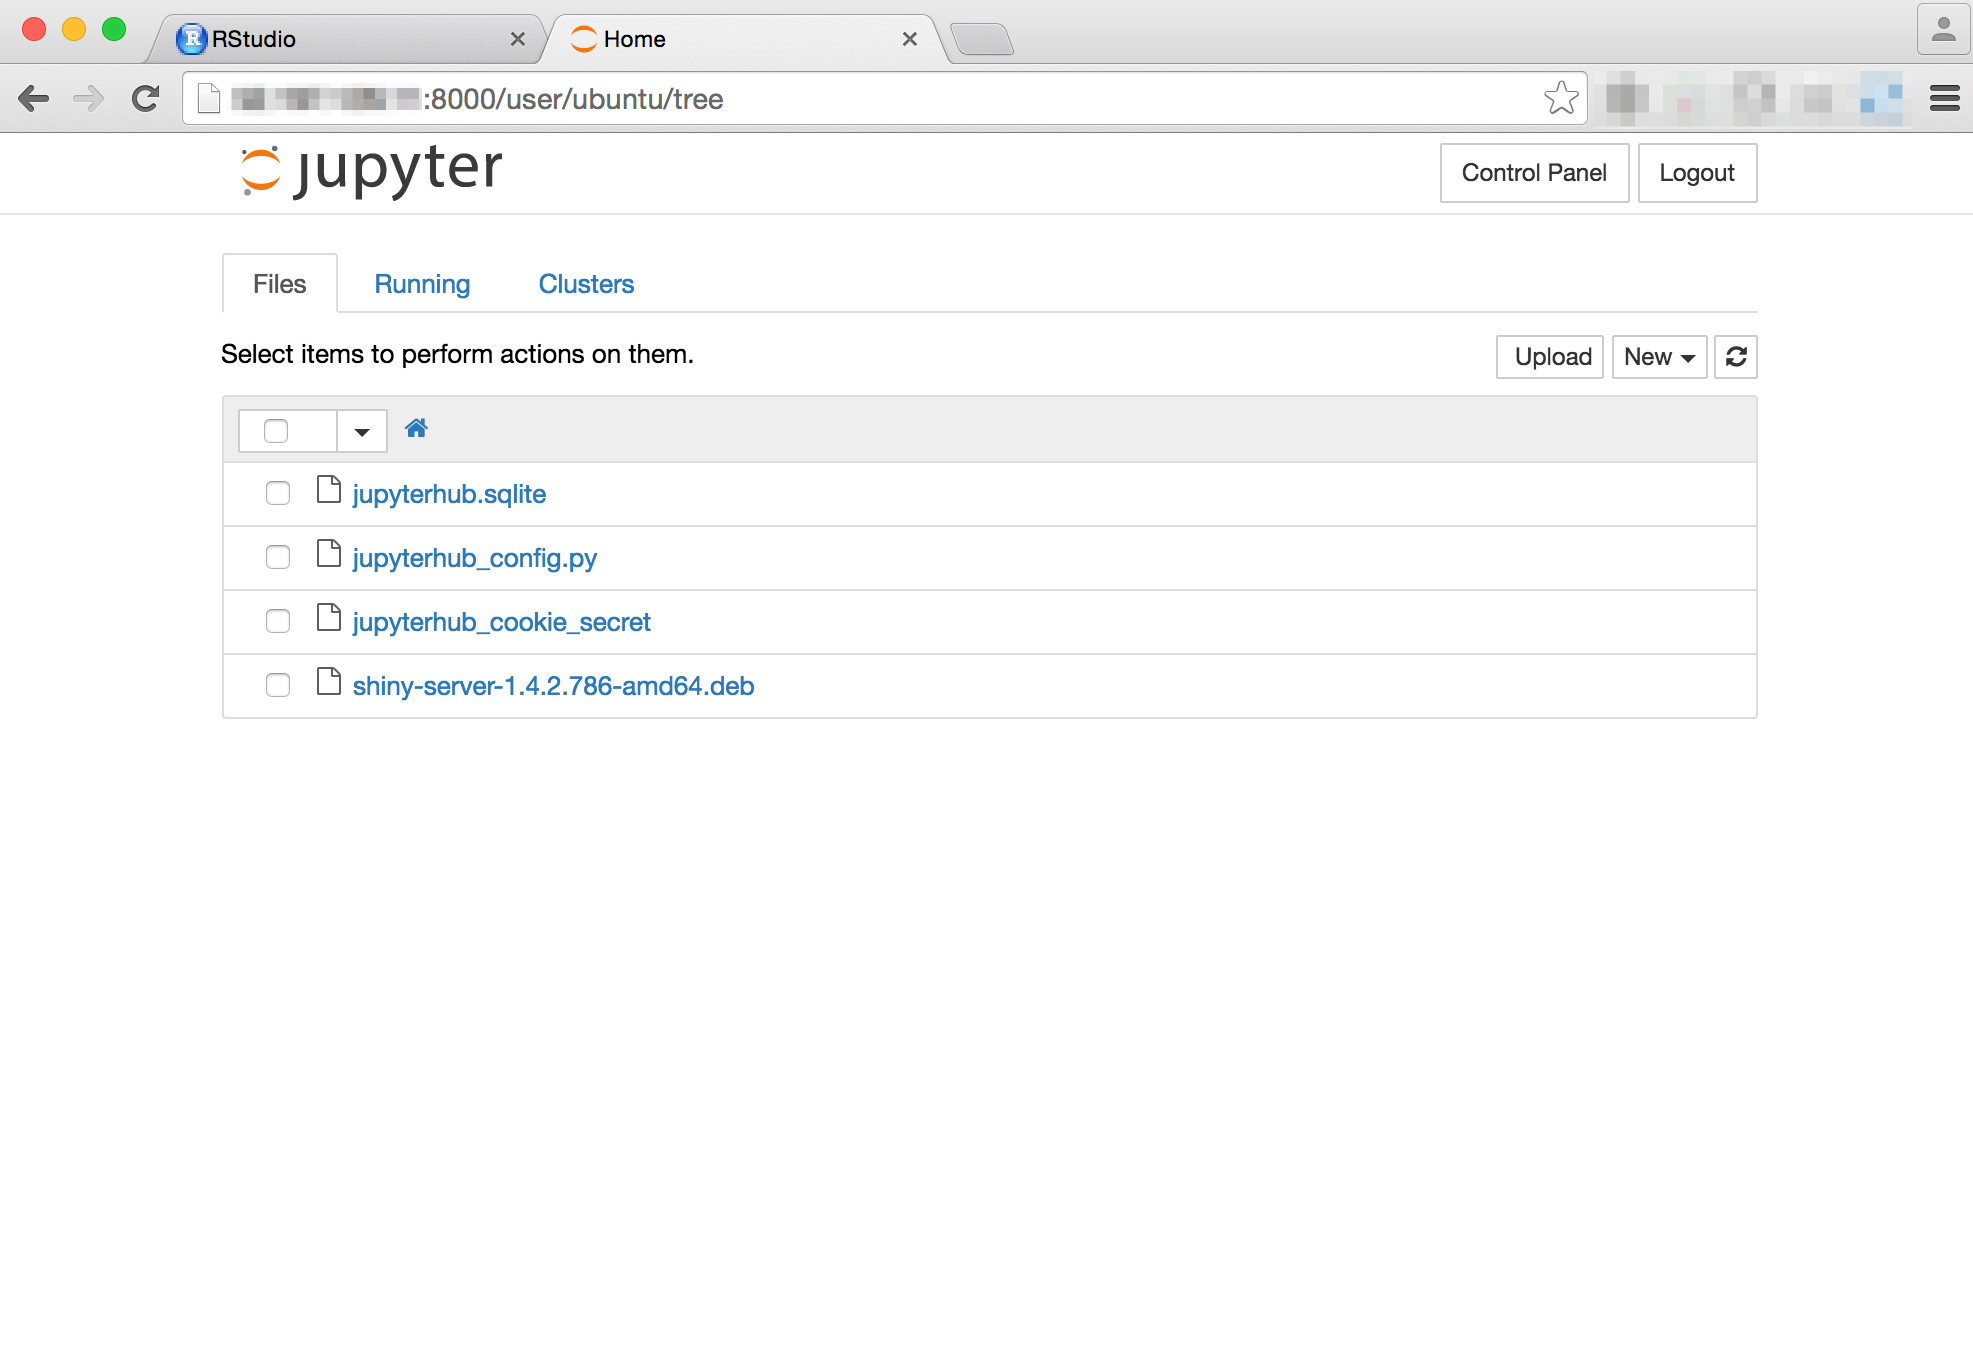This screenshot has width=1973, height=1365.
Task: Click the Jupyter logo
Action: point(369,170)
